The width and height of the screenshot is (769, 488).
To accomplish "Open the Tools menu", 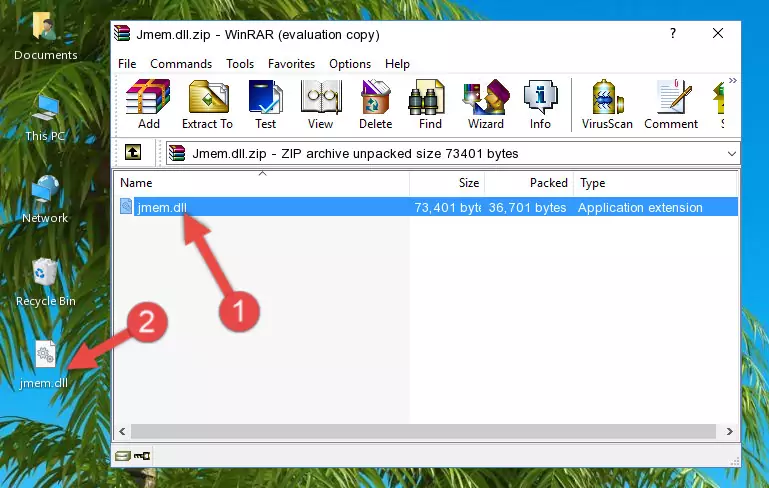I will tap(240, 64).
